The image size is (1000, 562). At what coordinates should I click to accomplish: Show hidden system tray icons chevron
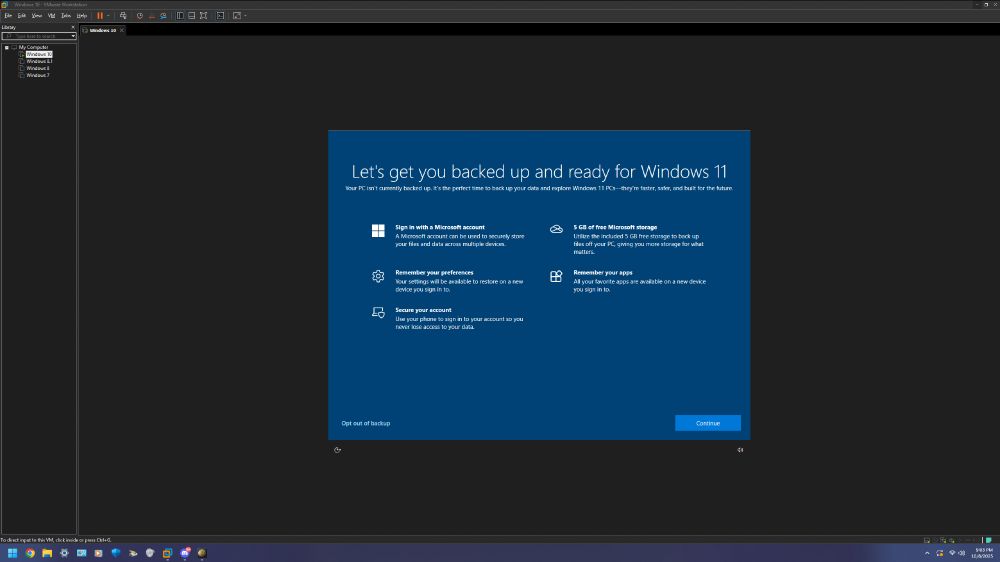coord(927,553)
